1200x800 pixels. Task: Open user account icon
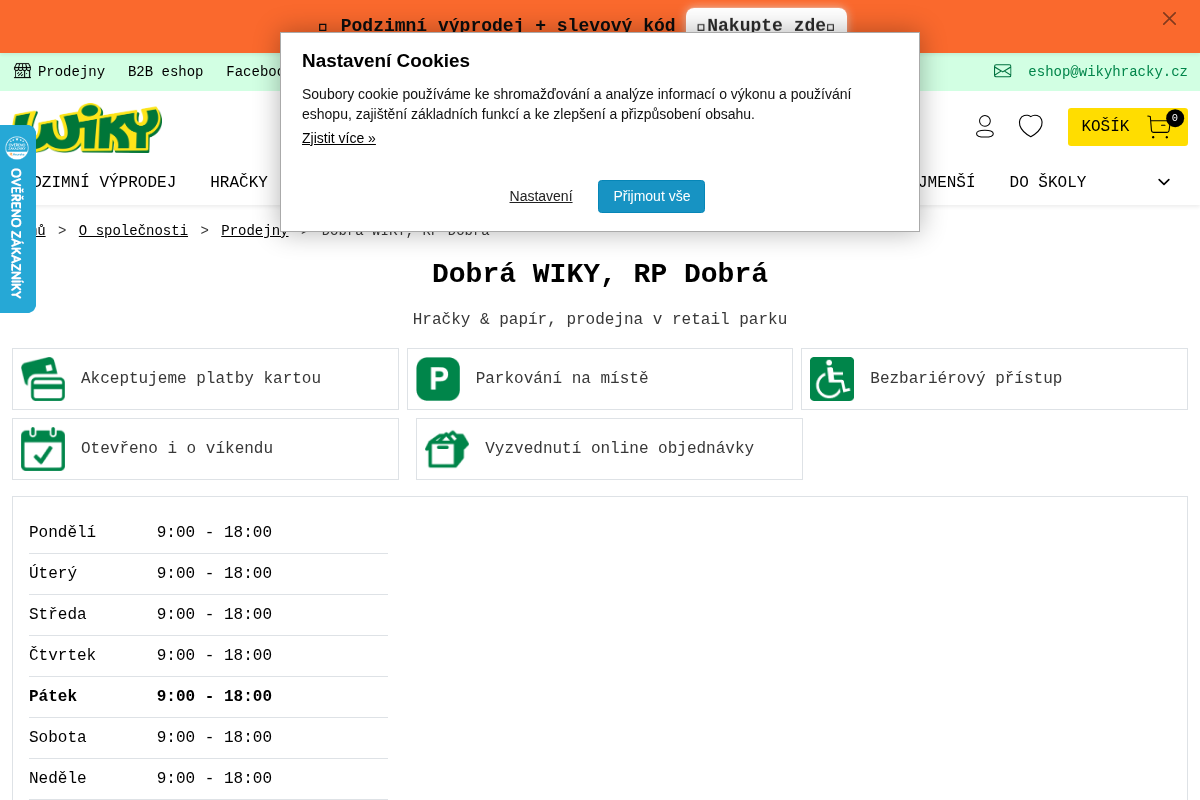(x=985, y=126)
